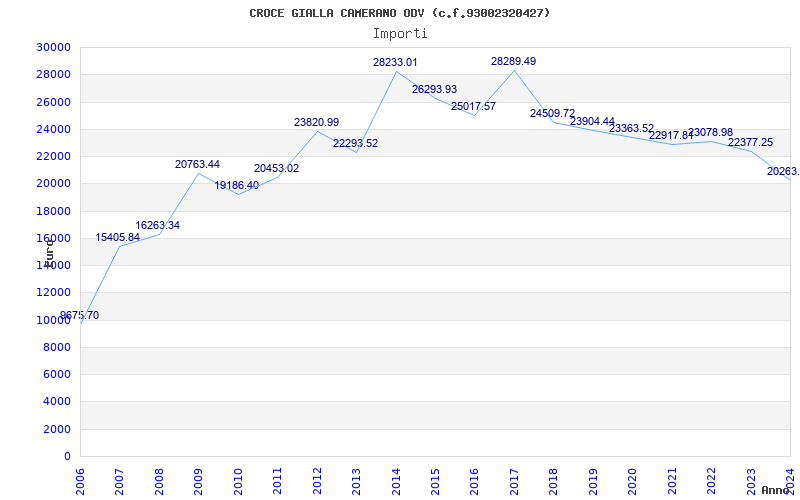Click the x-axis year 2010
800x500 pixels.
pos(238,481)
